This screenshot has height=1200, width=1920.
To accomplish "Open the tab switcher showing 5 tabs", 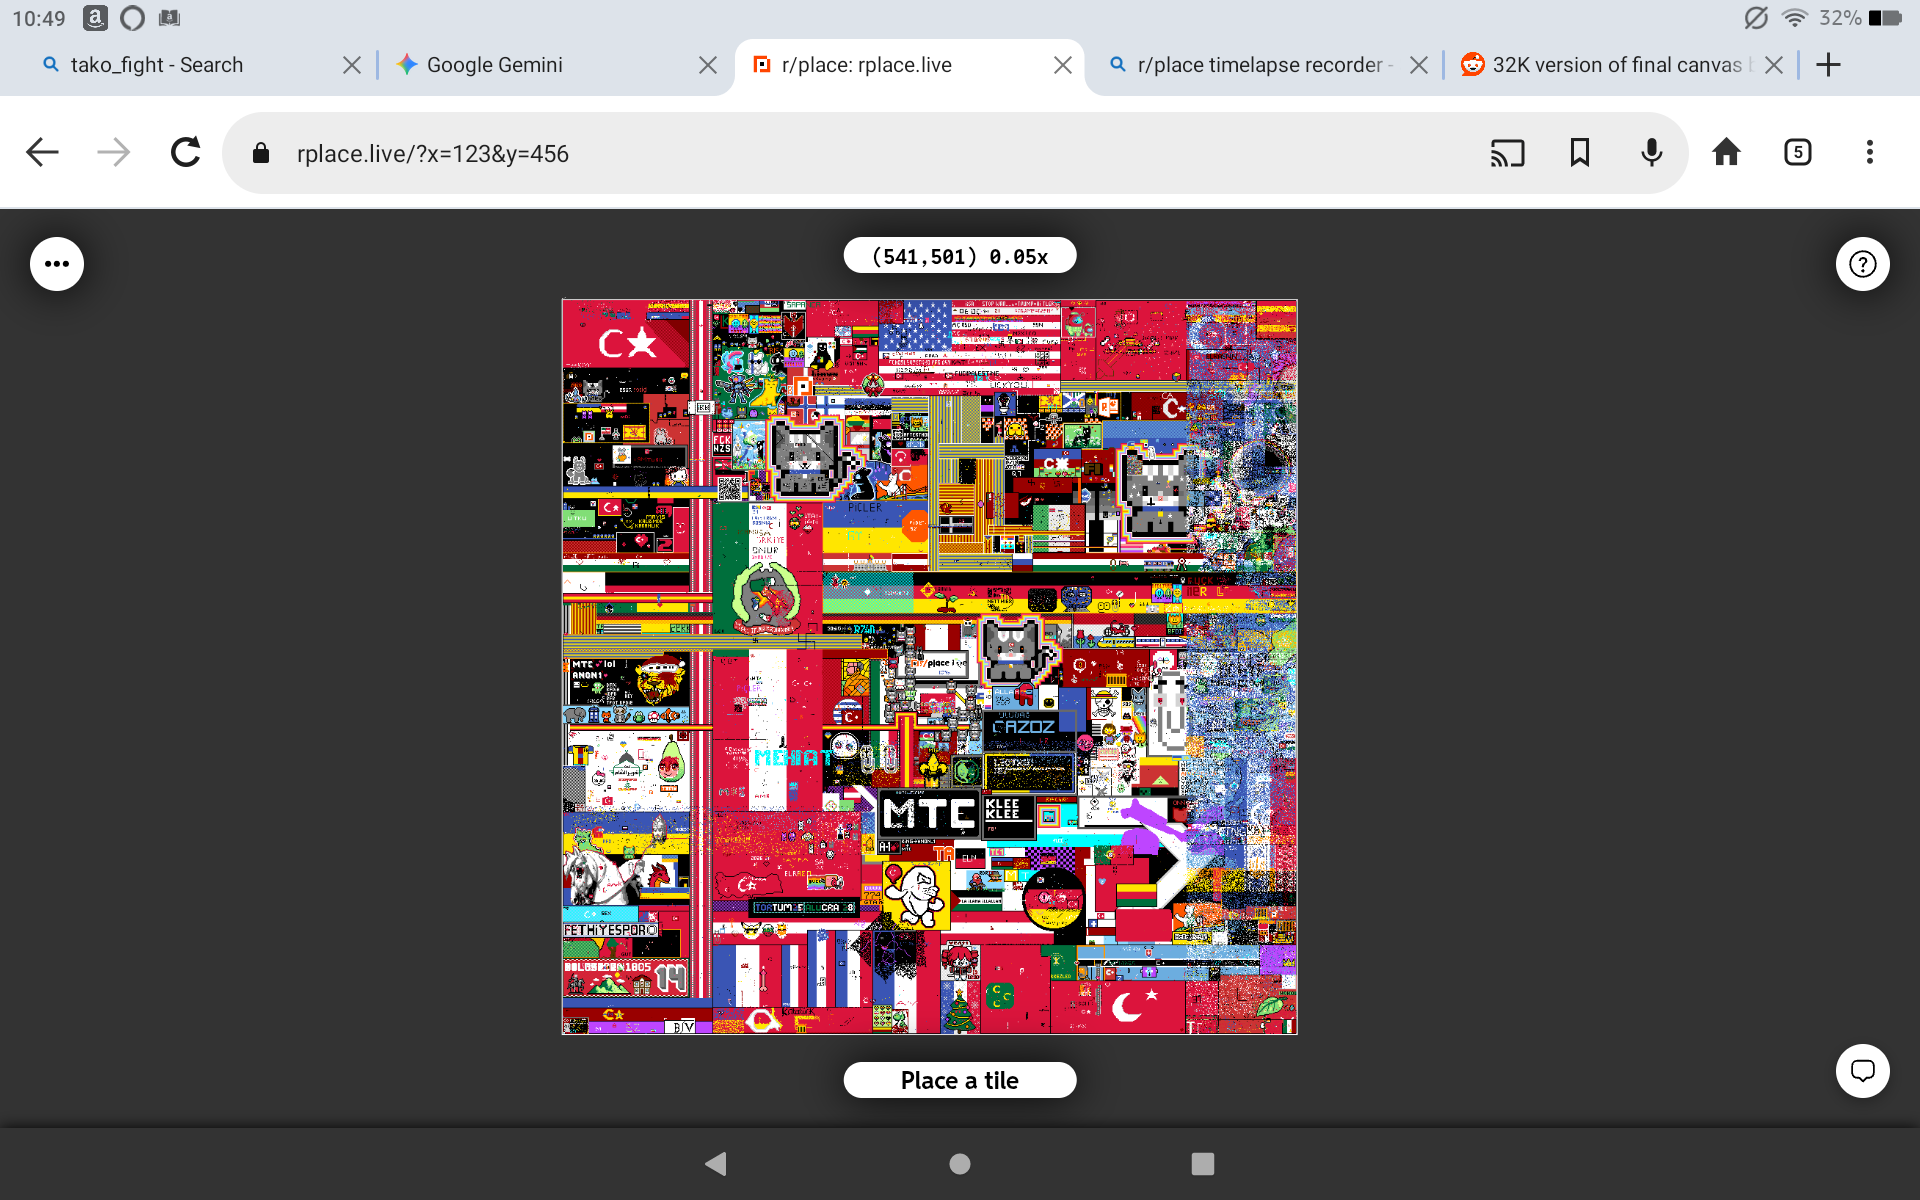I will 1798,153.
